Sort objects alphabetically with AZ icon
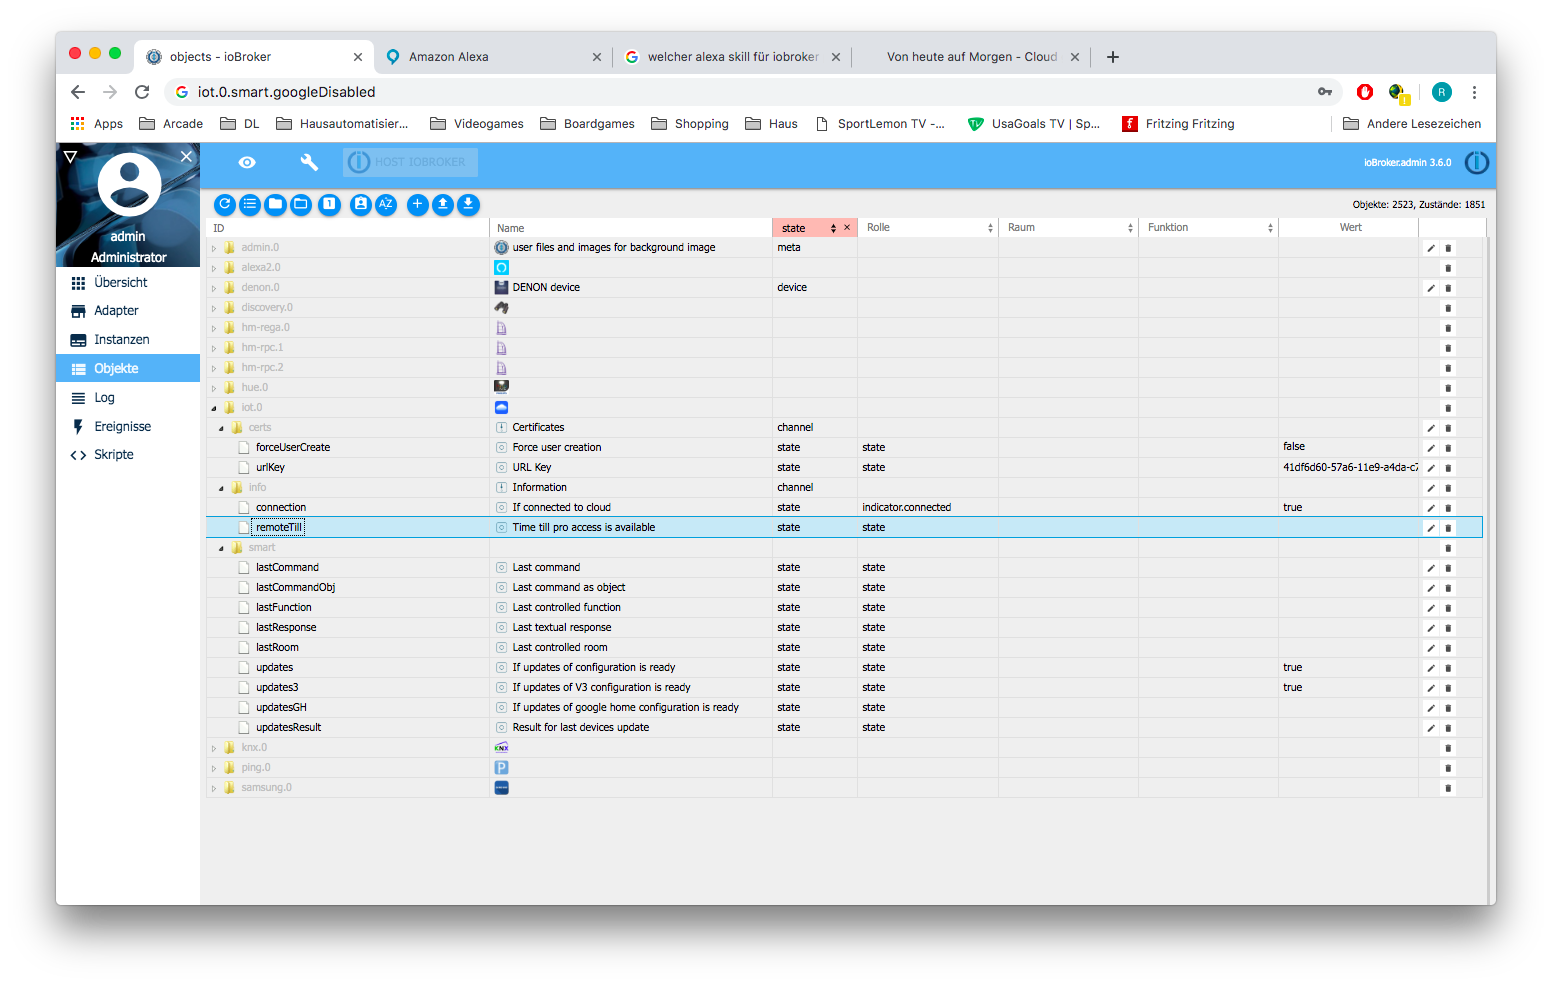Viewport: 1552px width, 985px height. click(x=386, y=204)
